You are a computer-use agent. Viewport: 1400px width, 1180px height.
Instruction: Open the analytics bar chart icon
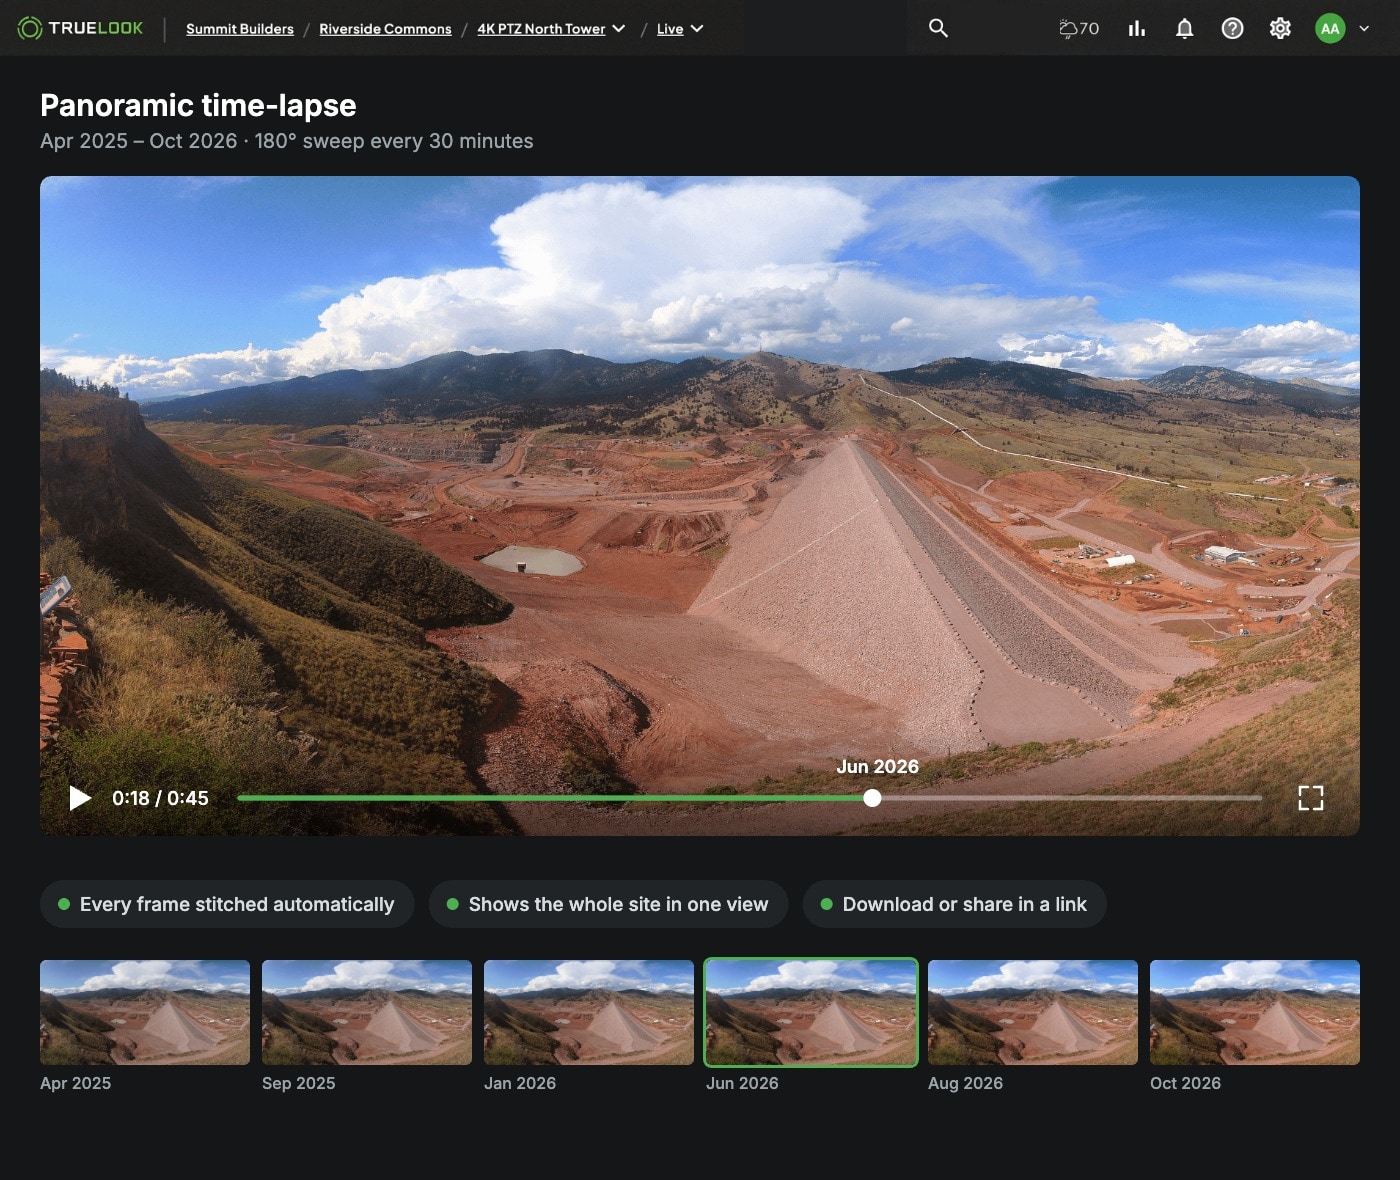(x=1136, y=28)
